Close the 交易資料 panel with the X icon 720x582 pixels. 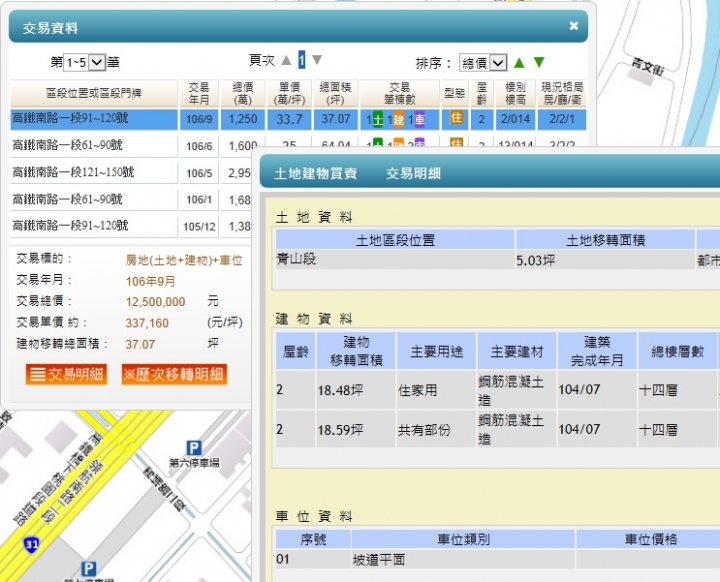coord(574,26)
